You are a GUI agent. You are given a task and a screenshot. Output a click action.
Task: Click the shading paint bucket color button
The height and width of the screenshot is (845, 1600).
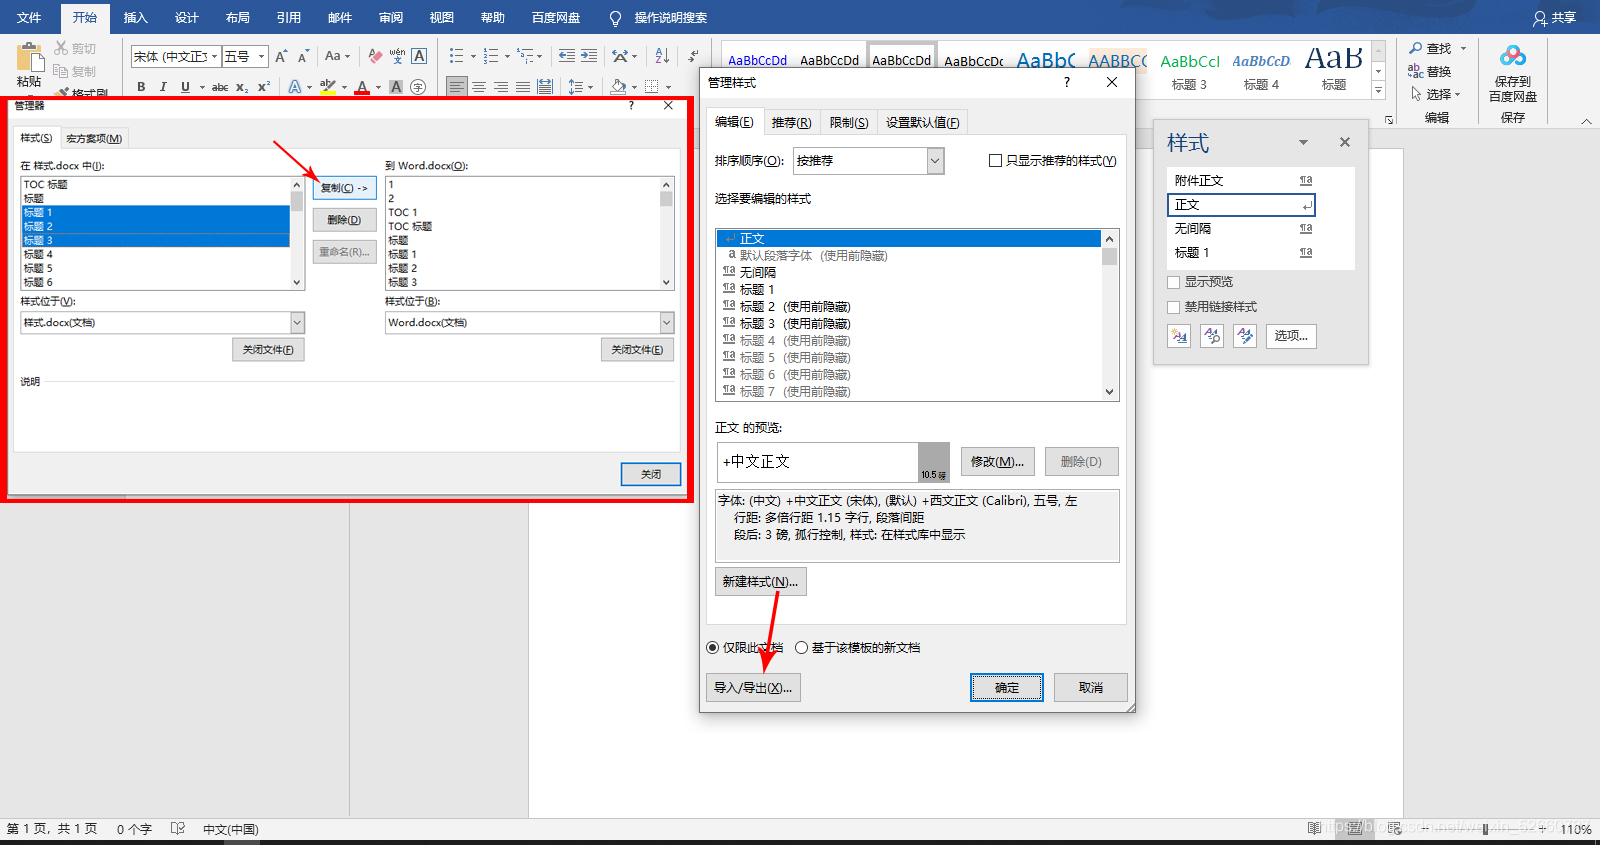click(x=619, y=87)
